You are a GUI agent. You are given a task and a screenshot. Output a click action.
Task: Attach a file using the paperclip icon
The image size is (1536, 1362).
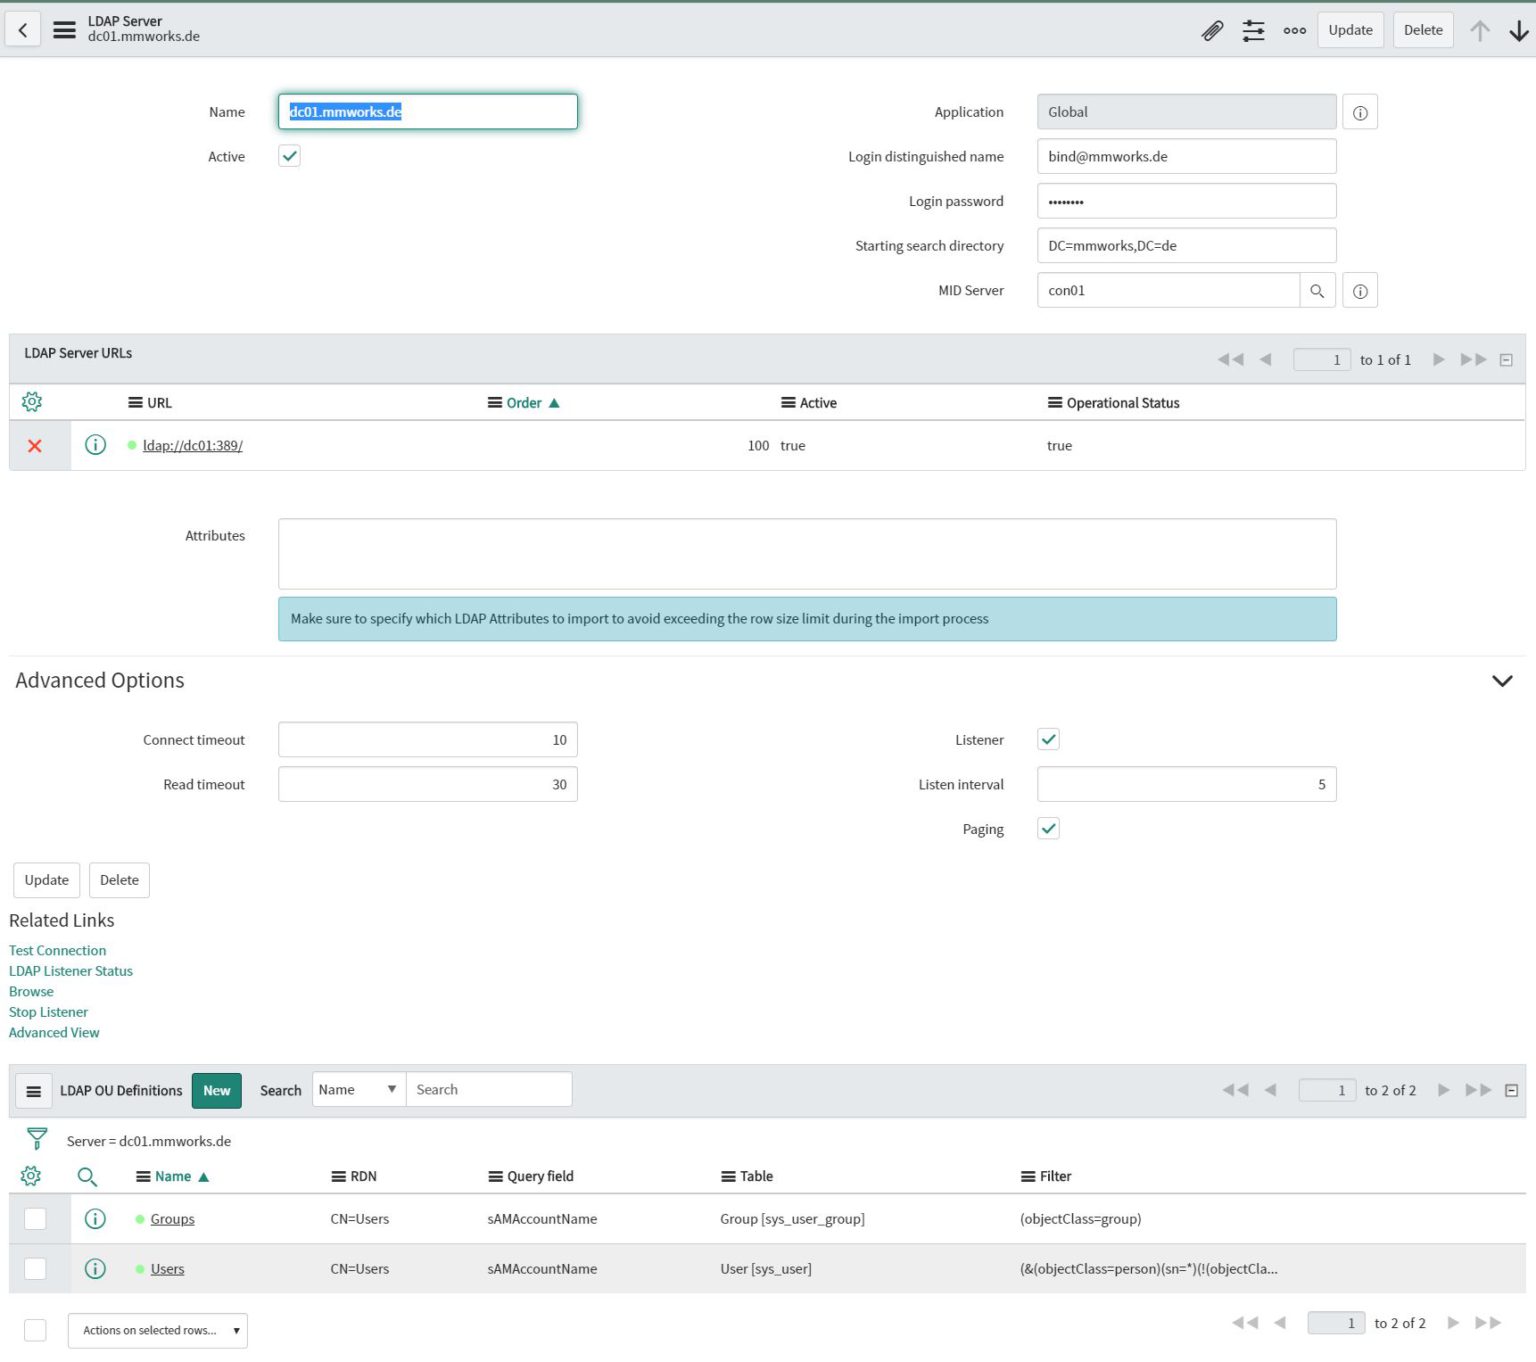pyautogui.click(x=1212, y=30)
